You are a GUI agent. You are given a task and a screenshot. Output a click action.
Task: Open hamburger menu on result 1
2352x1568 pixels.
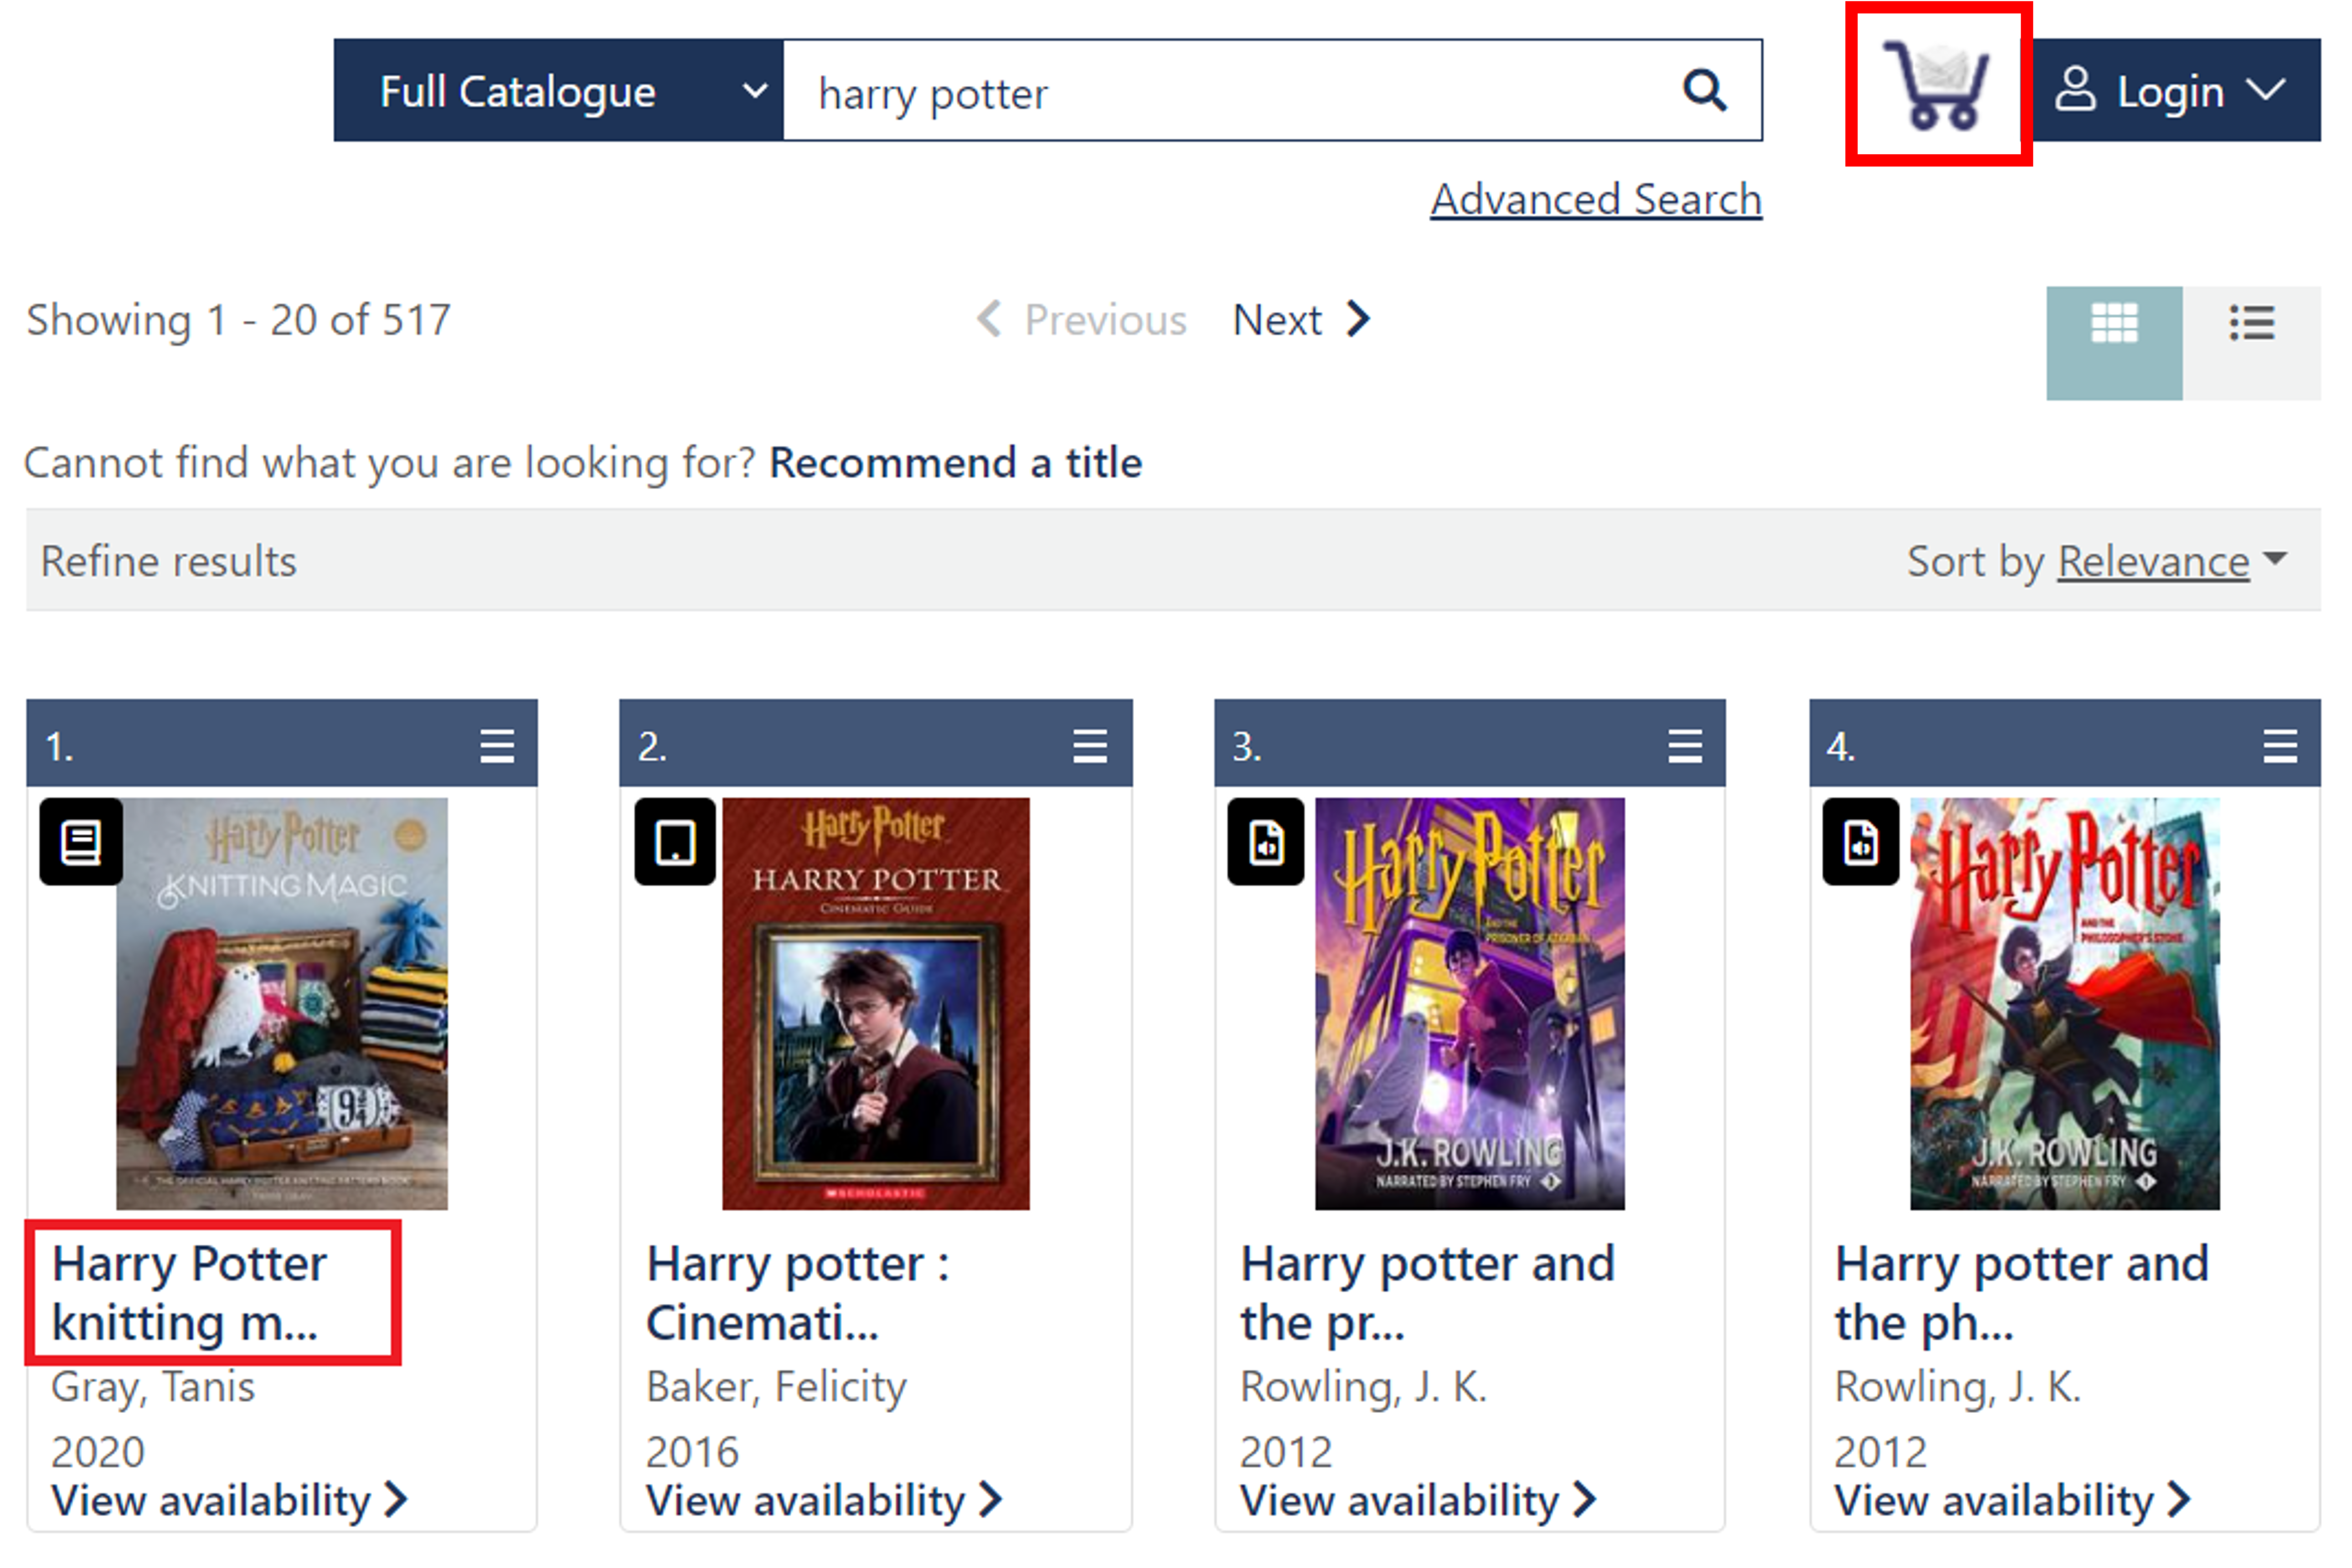tap(496, 746)
